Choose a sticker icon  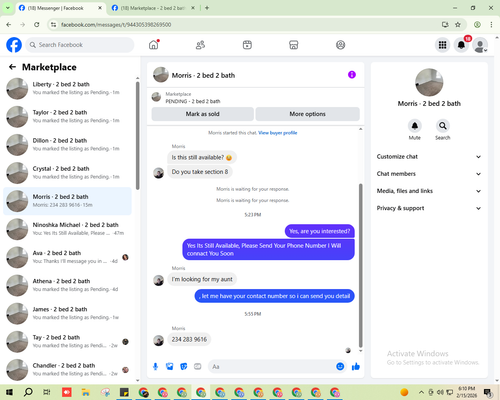(x=184, y=367)
